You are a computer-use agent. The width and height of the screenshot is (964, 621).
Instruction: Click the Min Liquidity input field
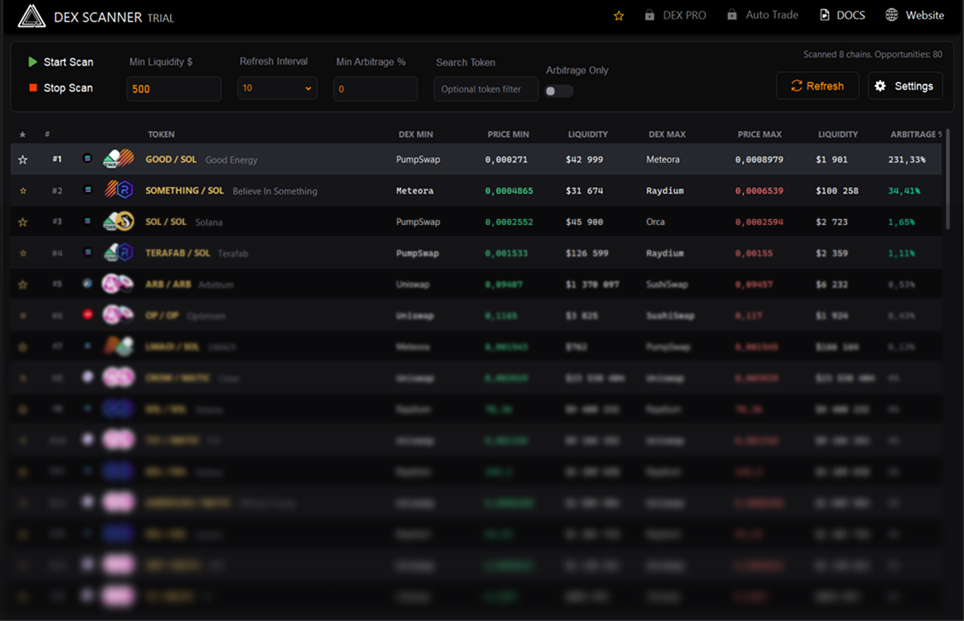173,89
